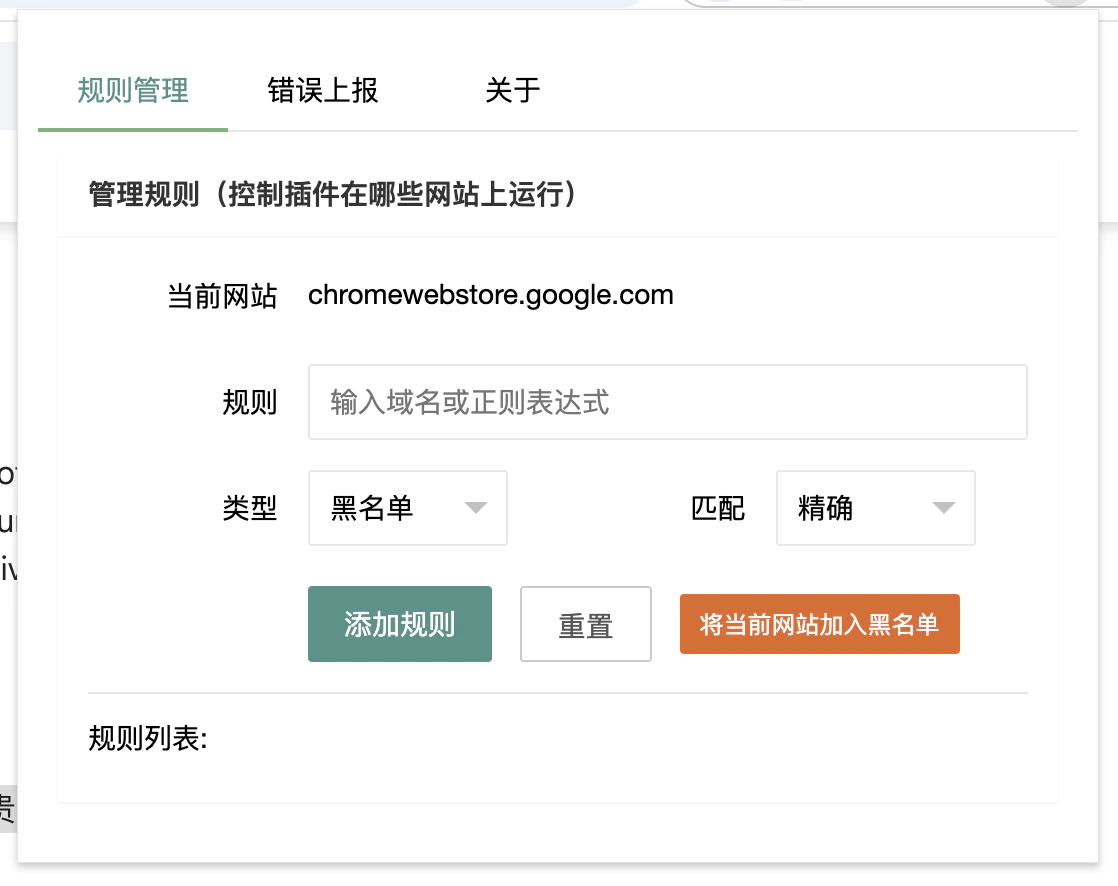
Task: Select the domain text chromewebstore.google.com
Action: point(491,295)
